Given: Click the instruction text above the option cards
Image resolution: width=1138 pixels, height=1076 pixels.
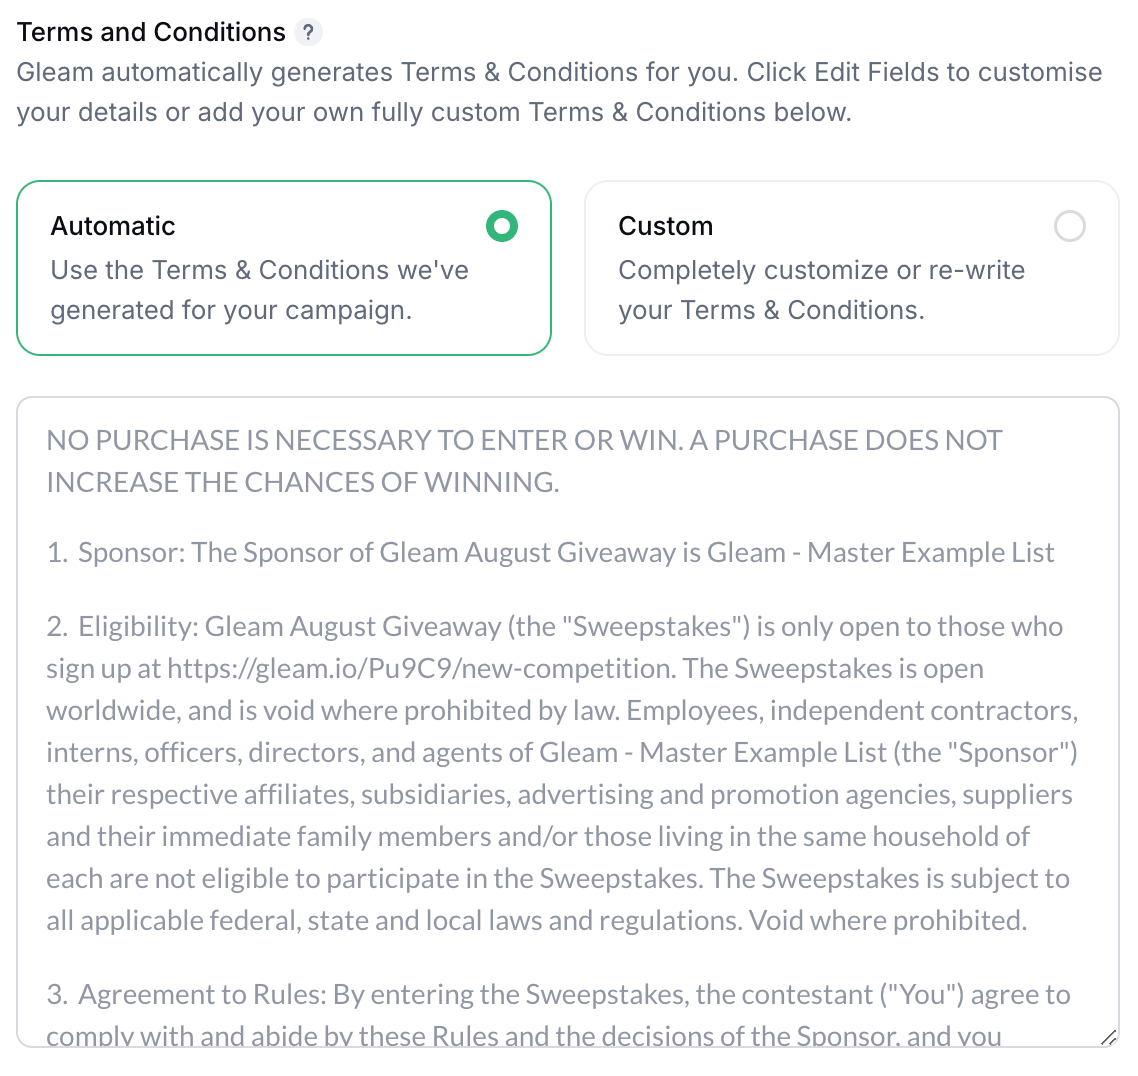Looking at the screenshot, I should click(558, 92).
